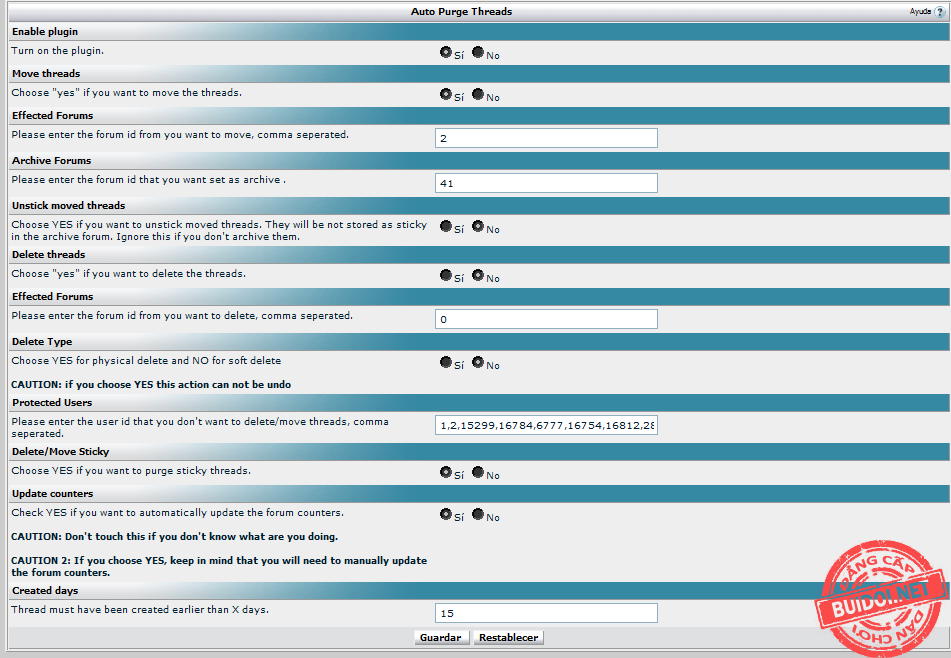
Task: Select Sí for Enable plugin
Action: [446, 52]
